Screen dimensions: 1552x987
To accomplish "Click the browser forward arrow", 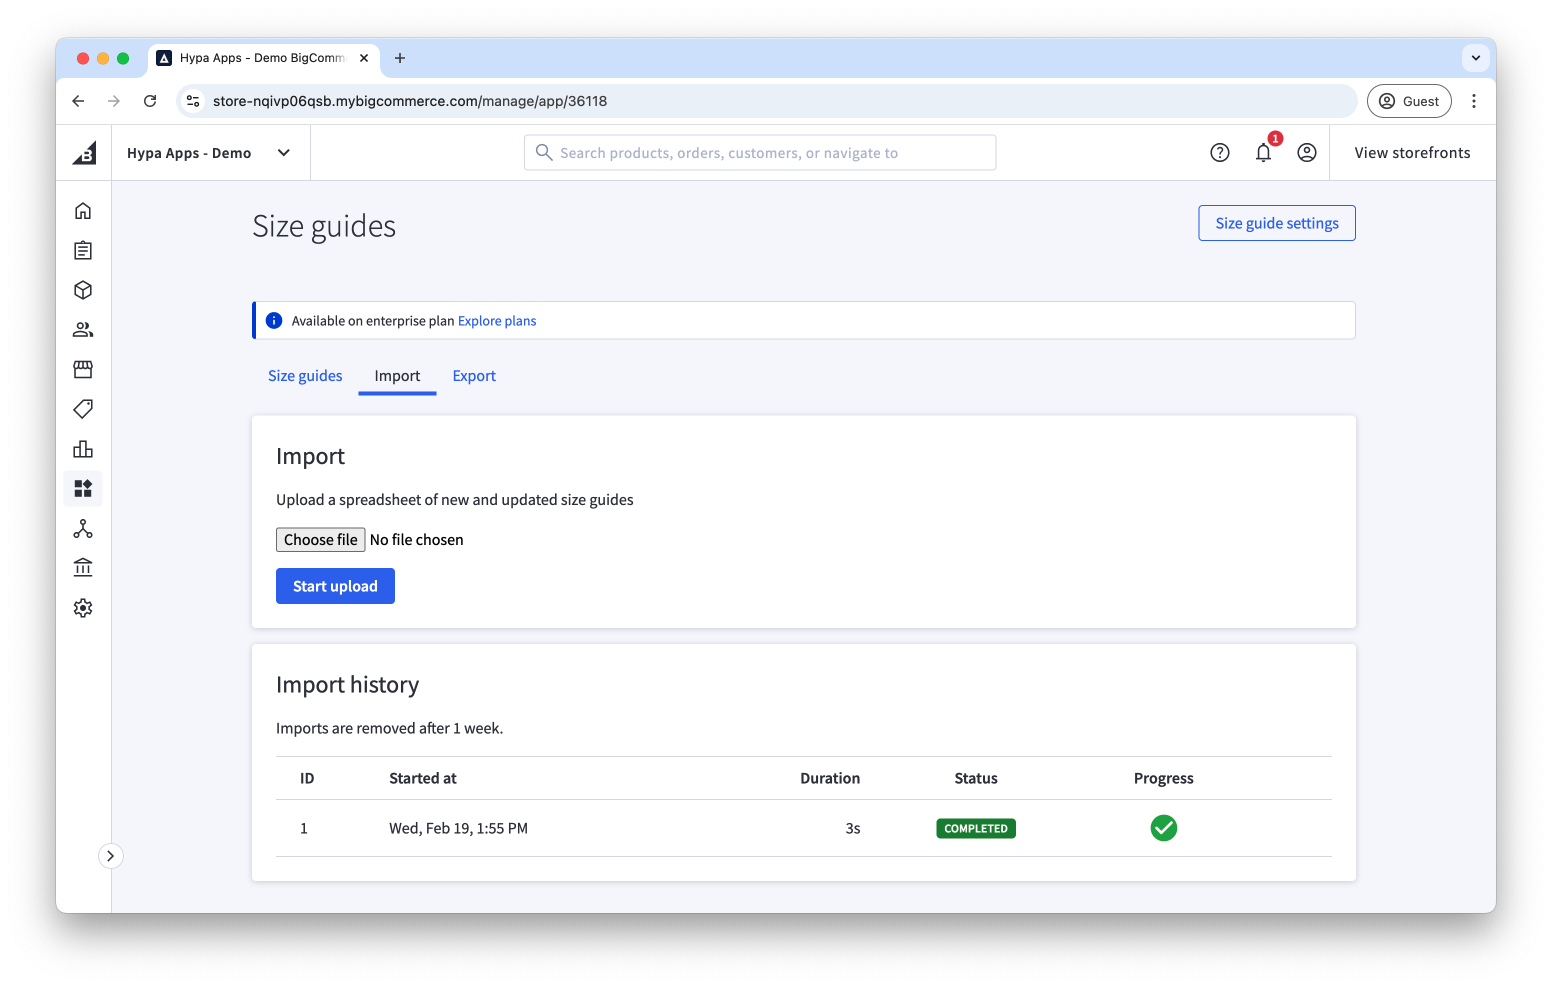I will pos(114,101).
